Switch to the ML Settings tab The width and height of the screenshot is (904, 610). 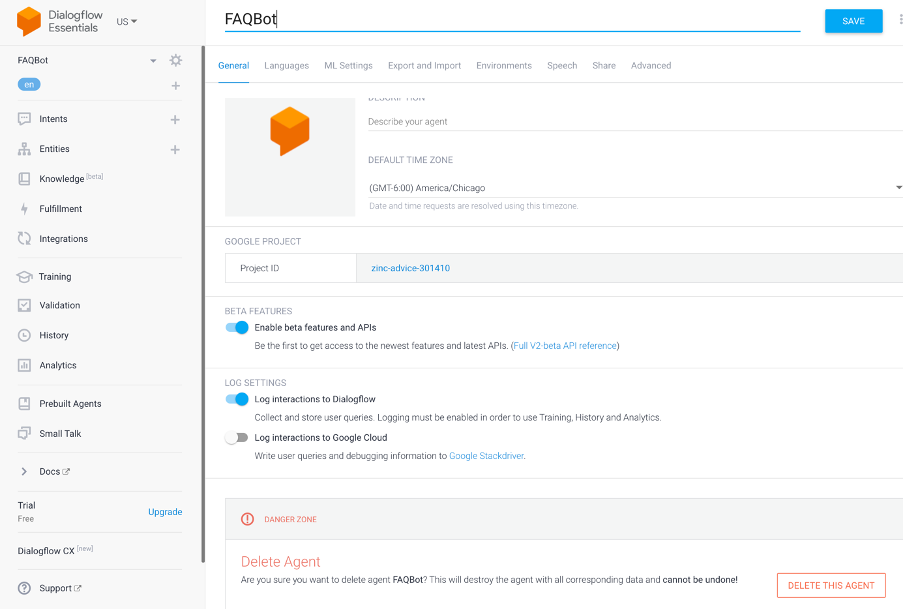point(348,65)
